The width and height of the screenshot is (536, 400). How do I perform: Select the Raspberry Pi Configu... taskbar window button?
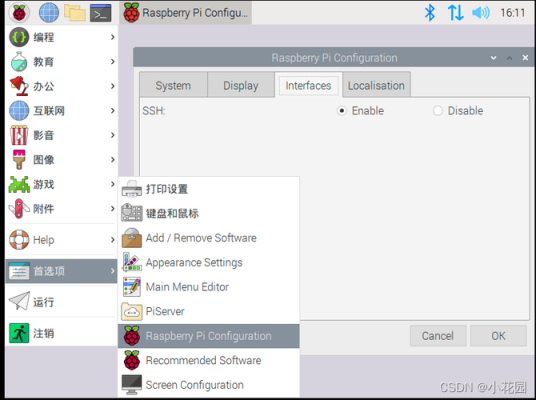point(186,13)
